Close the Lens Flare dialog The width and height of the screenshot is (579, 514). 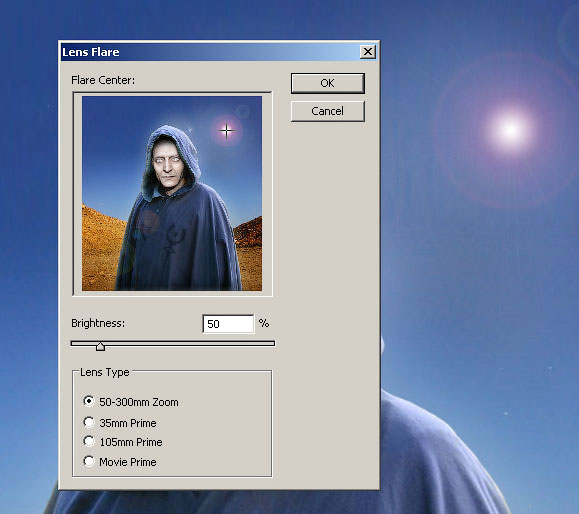click(368, 52)
